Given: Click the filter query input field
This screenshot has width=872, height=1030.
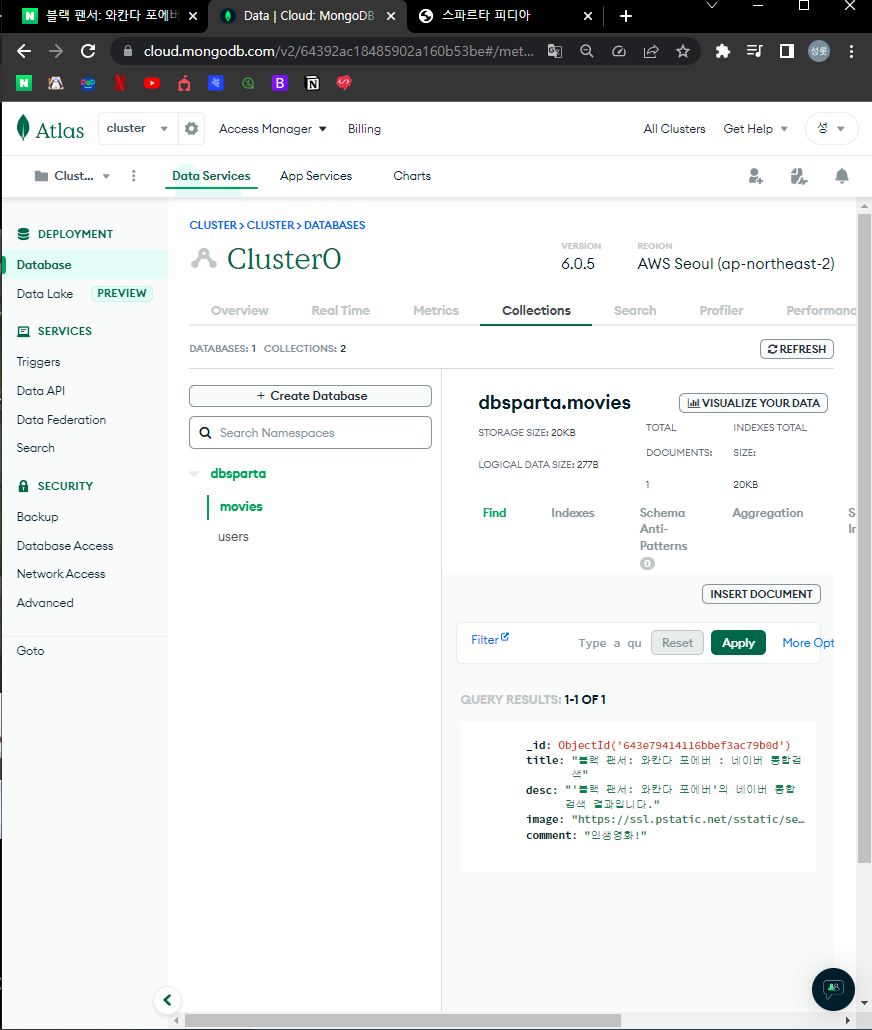Looking at the screenshot, I should (609, 643).
